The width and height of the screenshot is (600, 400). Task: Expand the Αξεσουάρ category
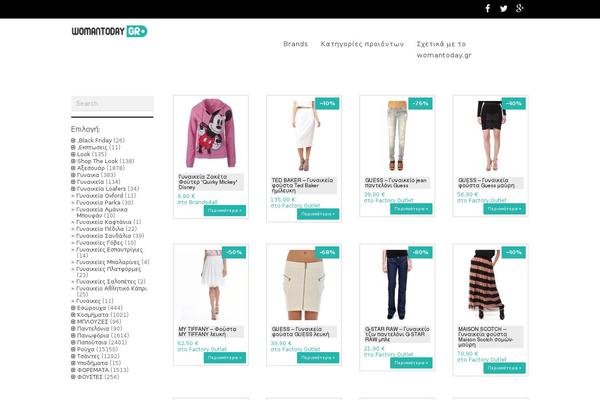73,168
